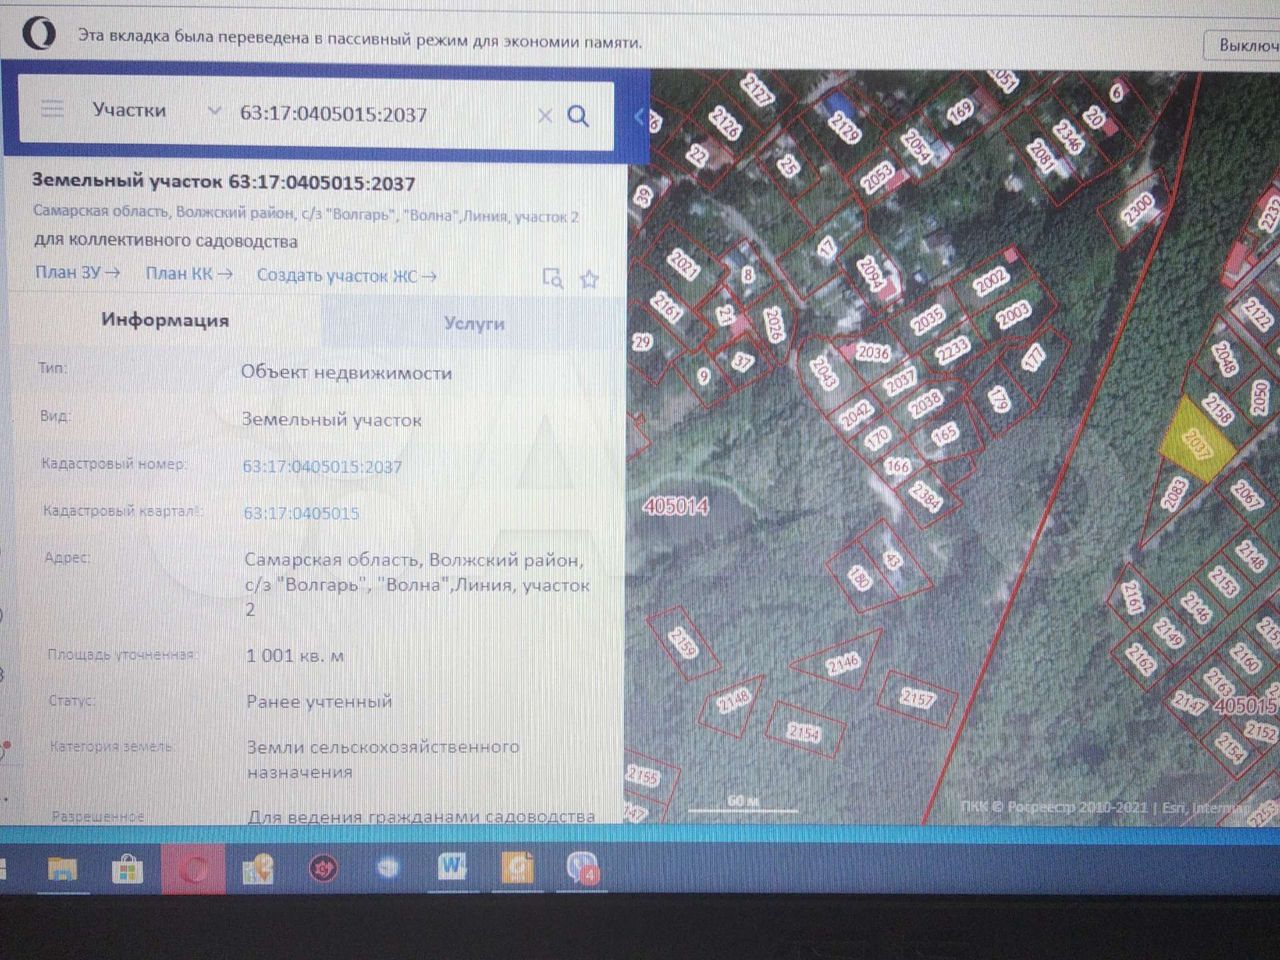
Task: Clear the cadastral number search field
Action: [x=545, y=116]
